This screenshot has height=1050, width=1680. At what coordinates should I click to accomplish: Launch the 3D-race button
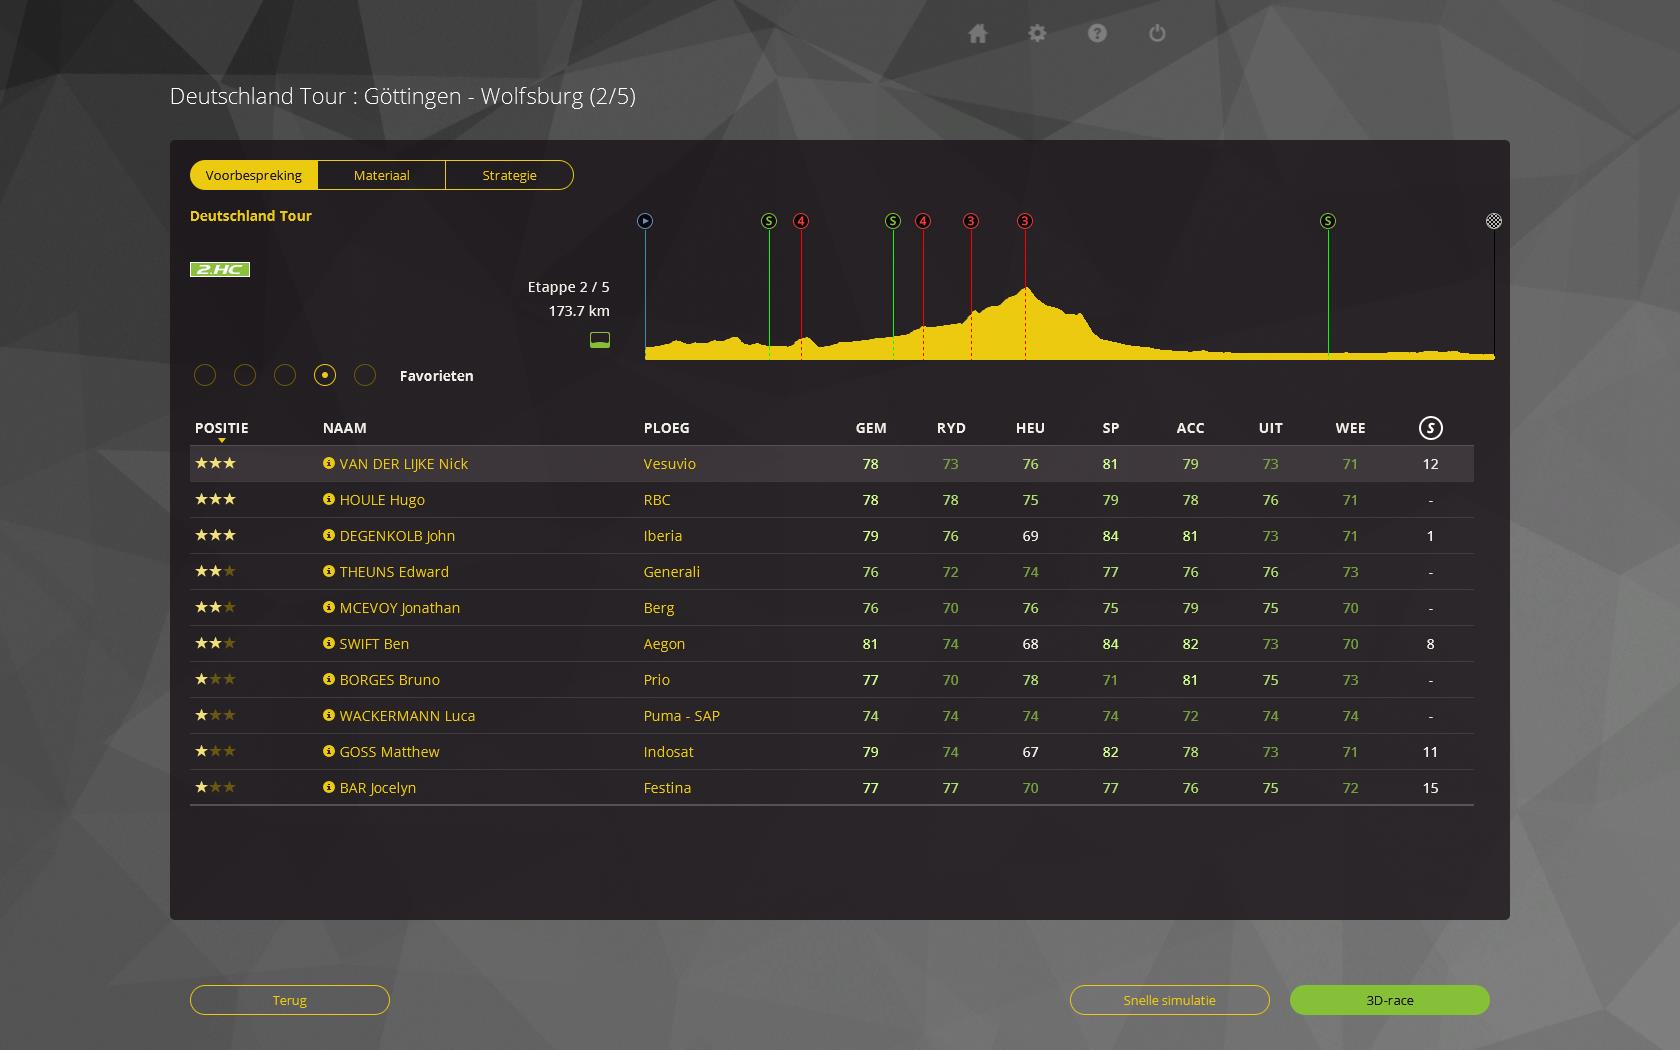(x=1390, y=1000)
